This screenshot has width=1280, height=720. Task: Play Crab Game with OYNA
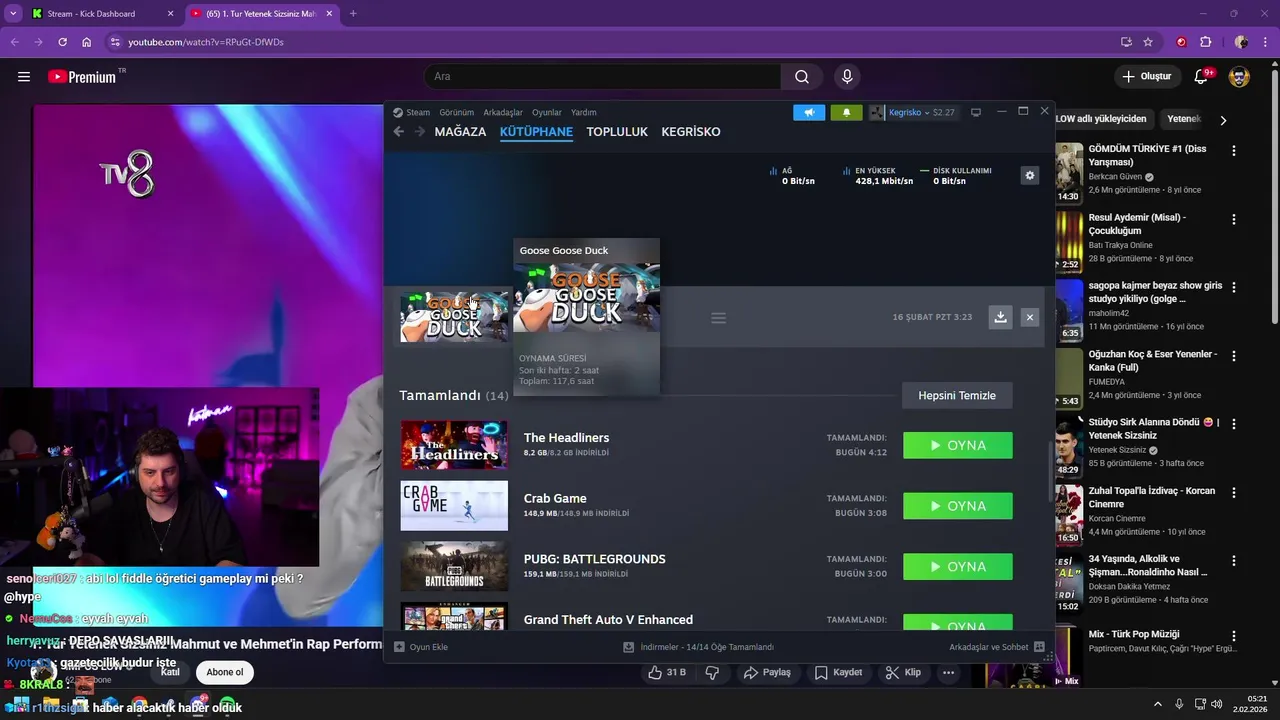958,506
